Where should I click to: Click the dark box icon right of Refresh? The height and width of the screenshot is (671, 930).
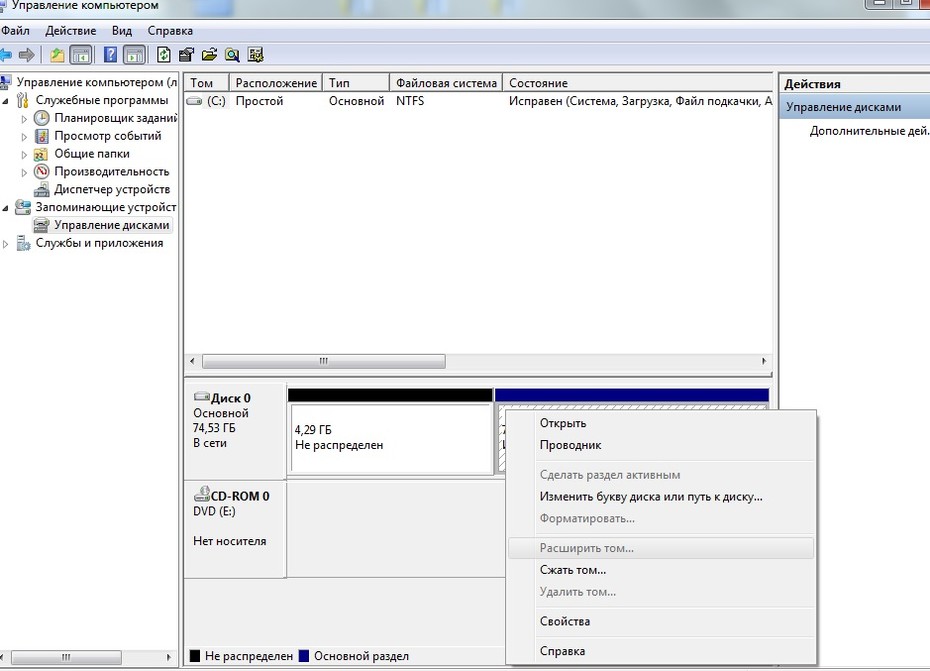click(x=186, y=55)
